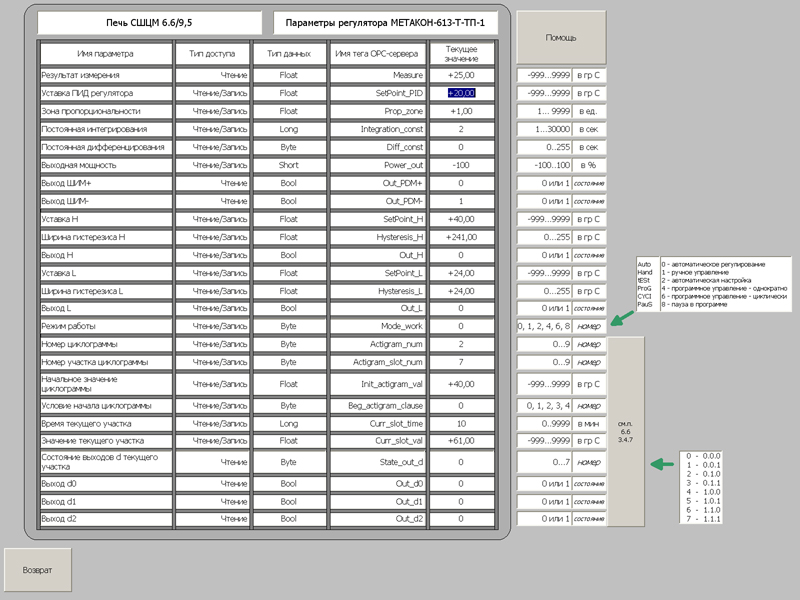Click the Помощь button
Image resolution: width=800 pixels, height=600 pixels.
coord(561,38)
